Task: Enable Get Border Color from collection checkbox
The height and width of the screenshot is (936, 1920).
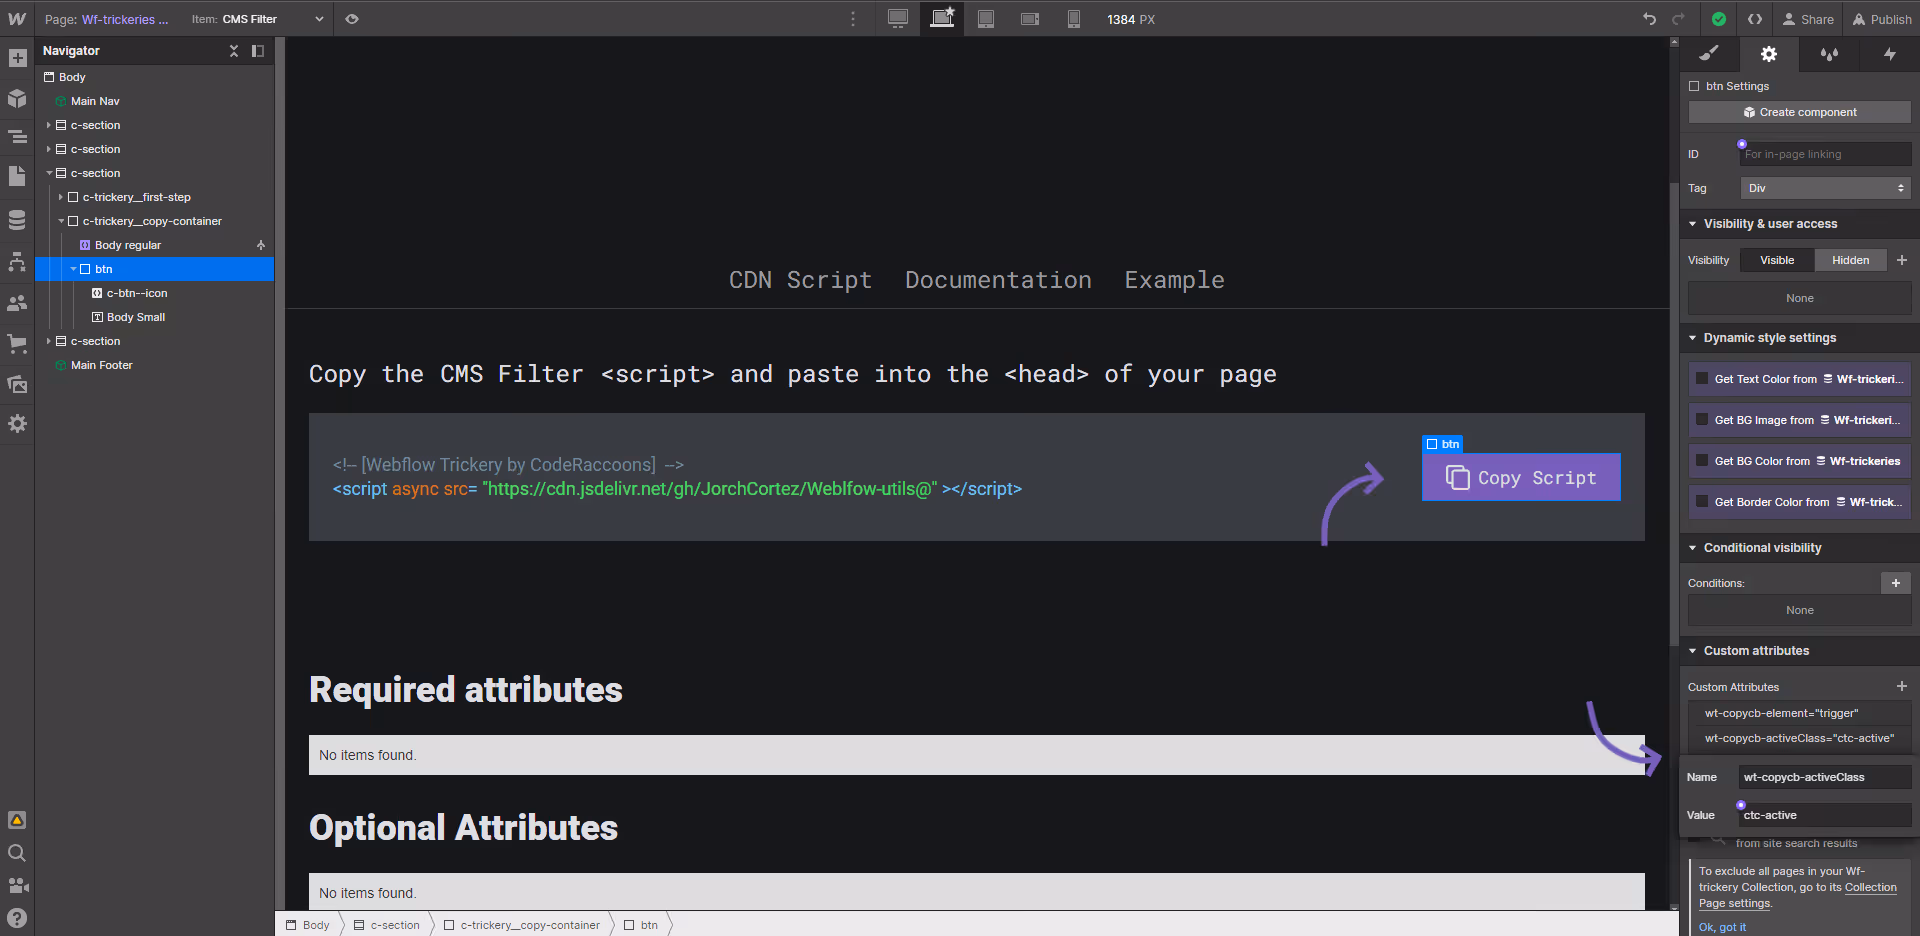Action: pos(1702,502)
